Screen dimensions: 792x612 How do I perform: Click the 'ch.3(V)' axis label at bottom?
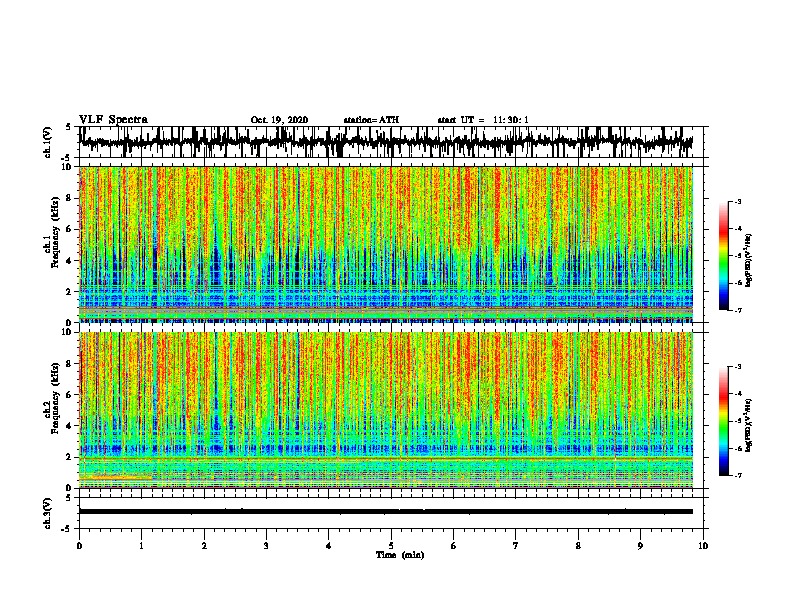pos(47,513)
